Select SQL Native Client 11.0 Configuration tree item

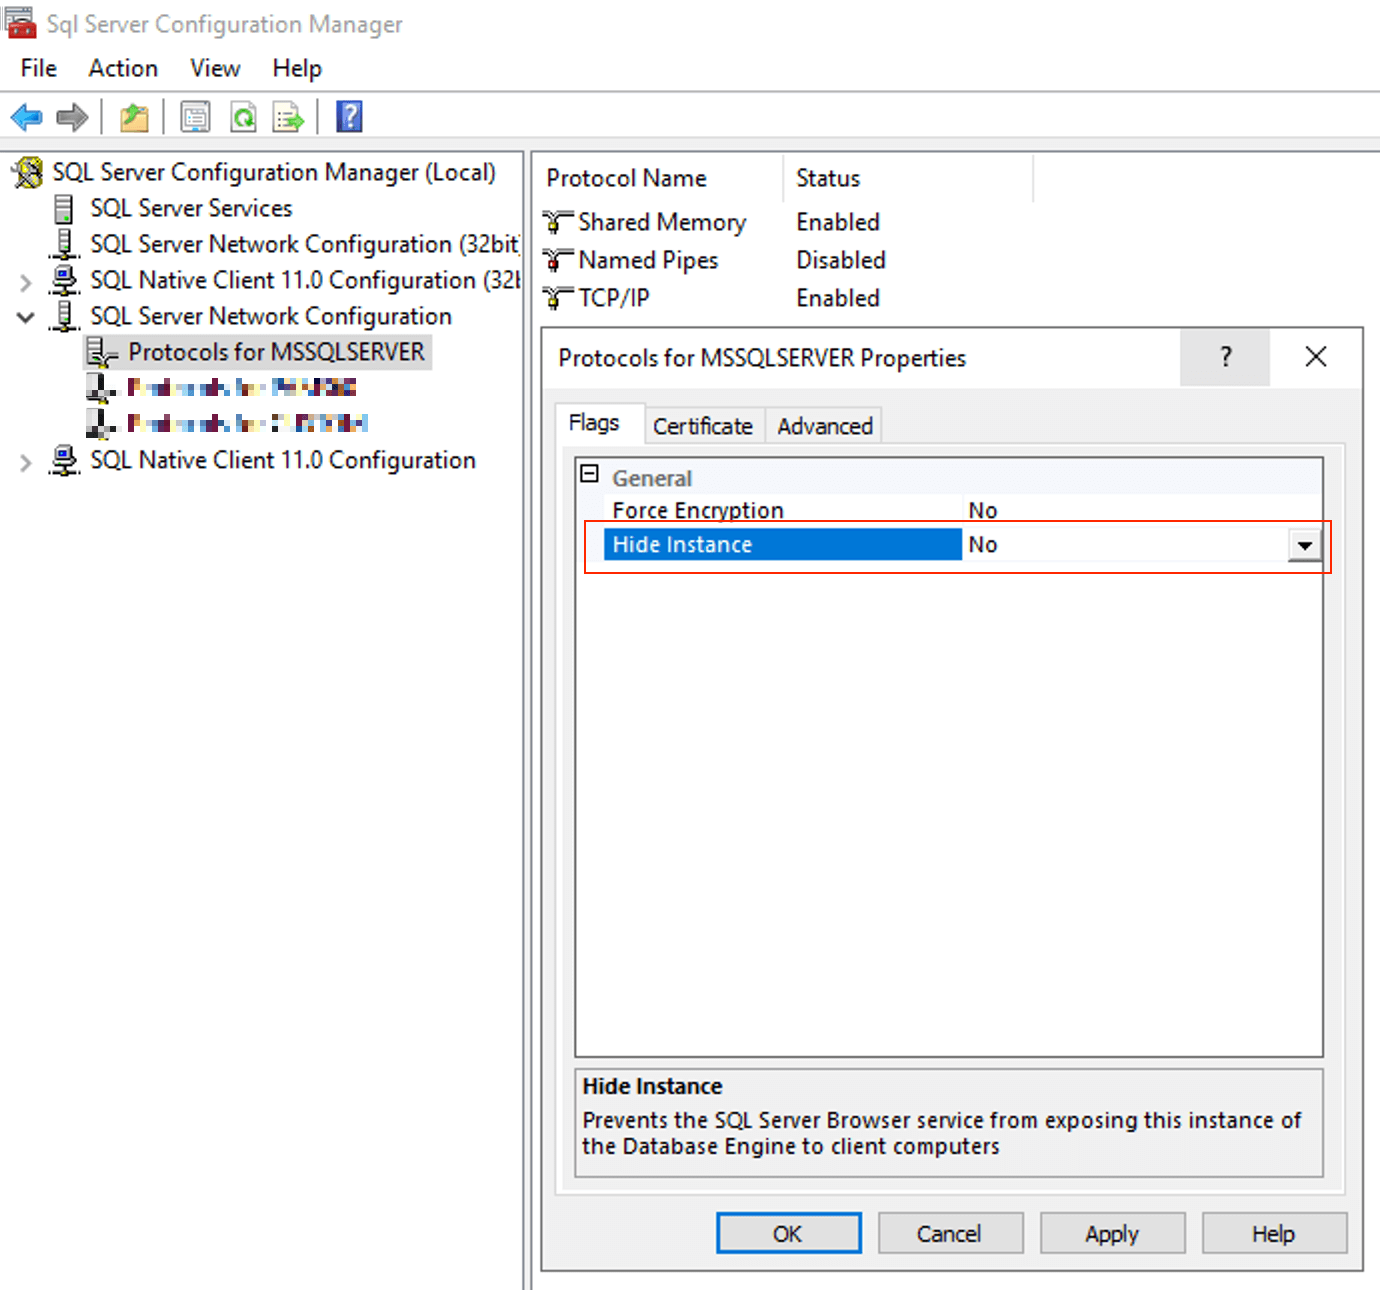(x=283, y=460)
